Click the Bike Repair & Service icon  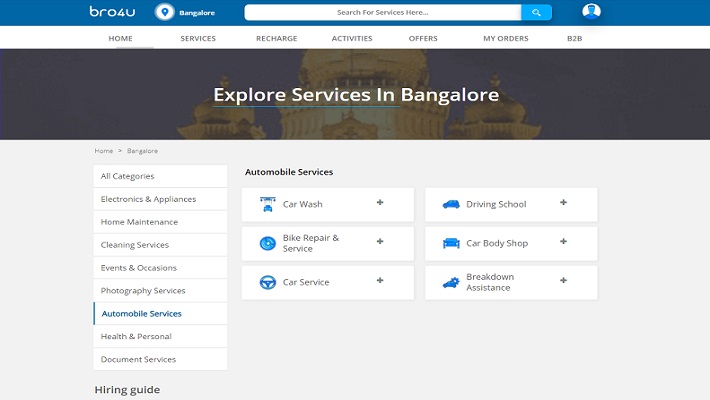(267, 243)
